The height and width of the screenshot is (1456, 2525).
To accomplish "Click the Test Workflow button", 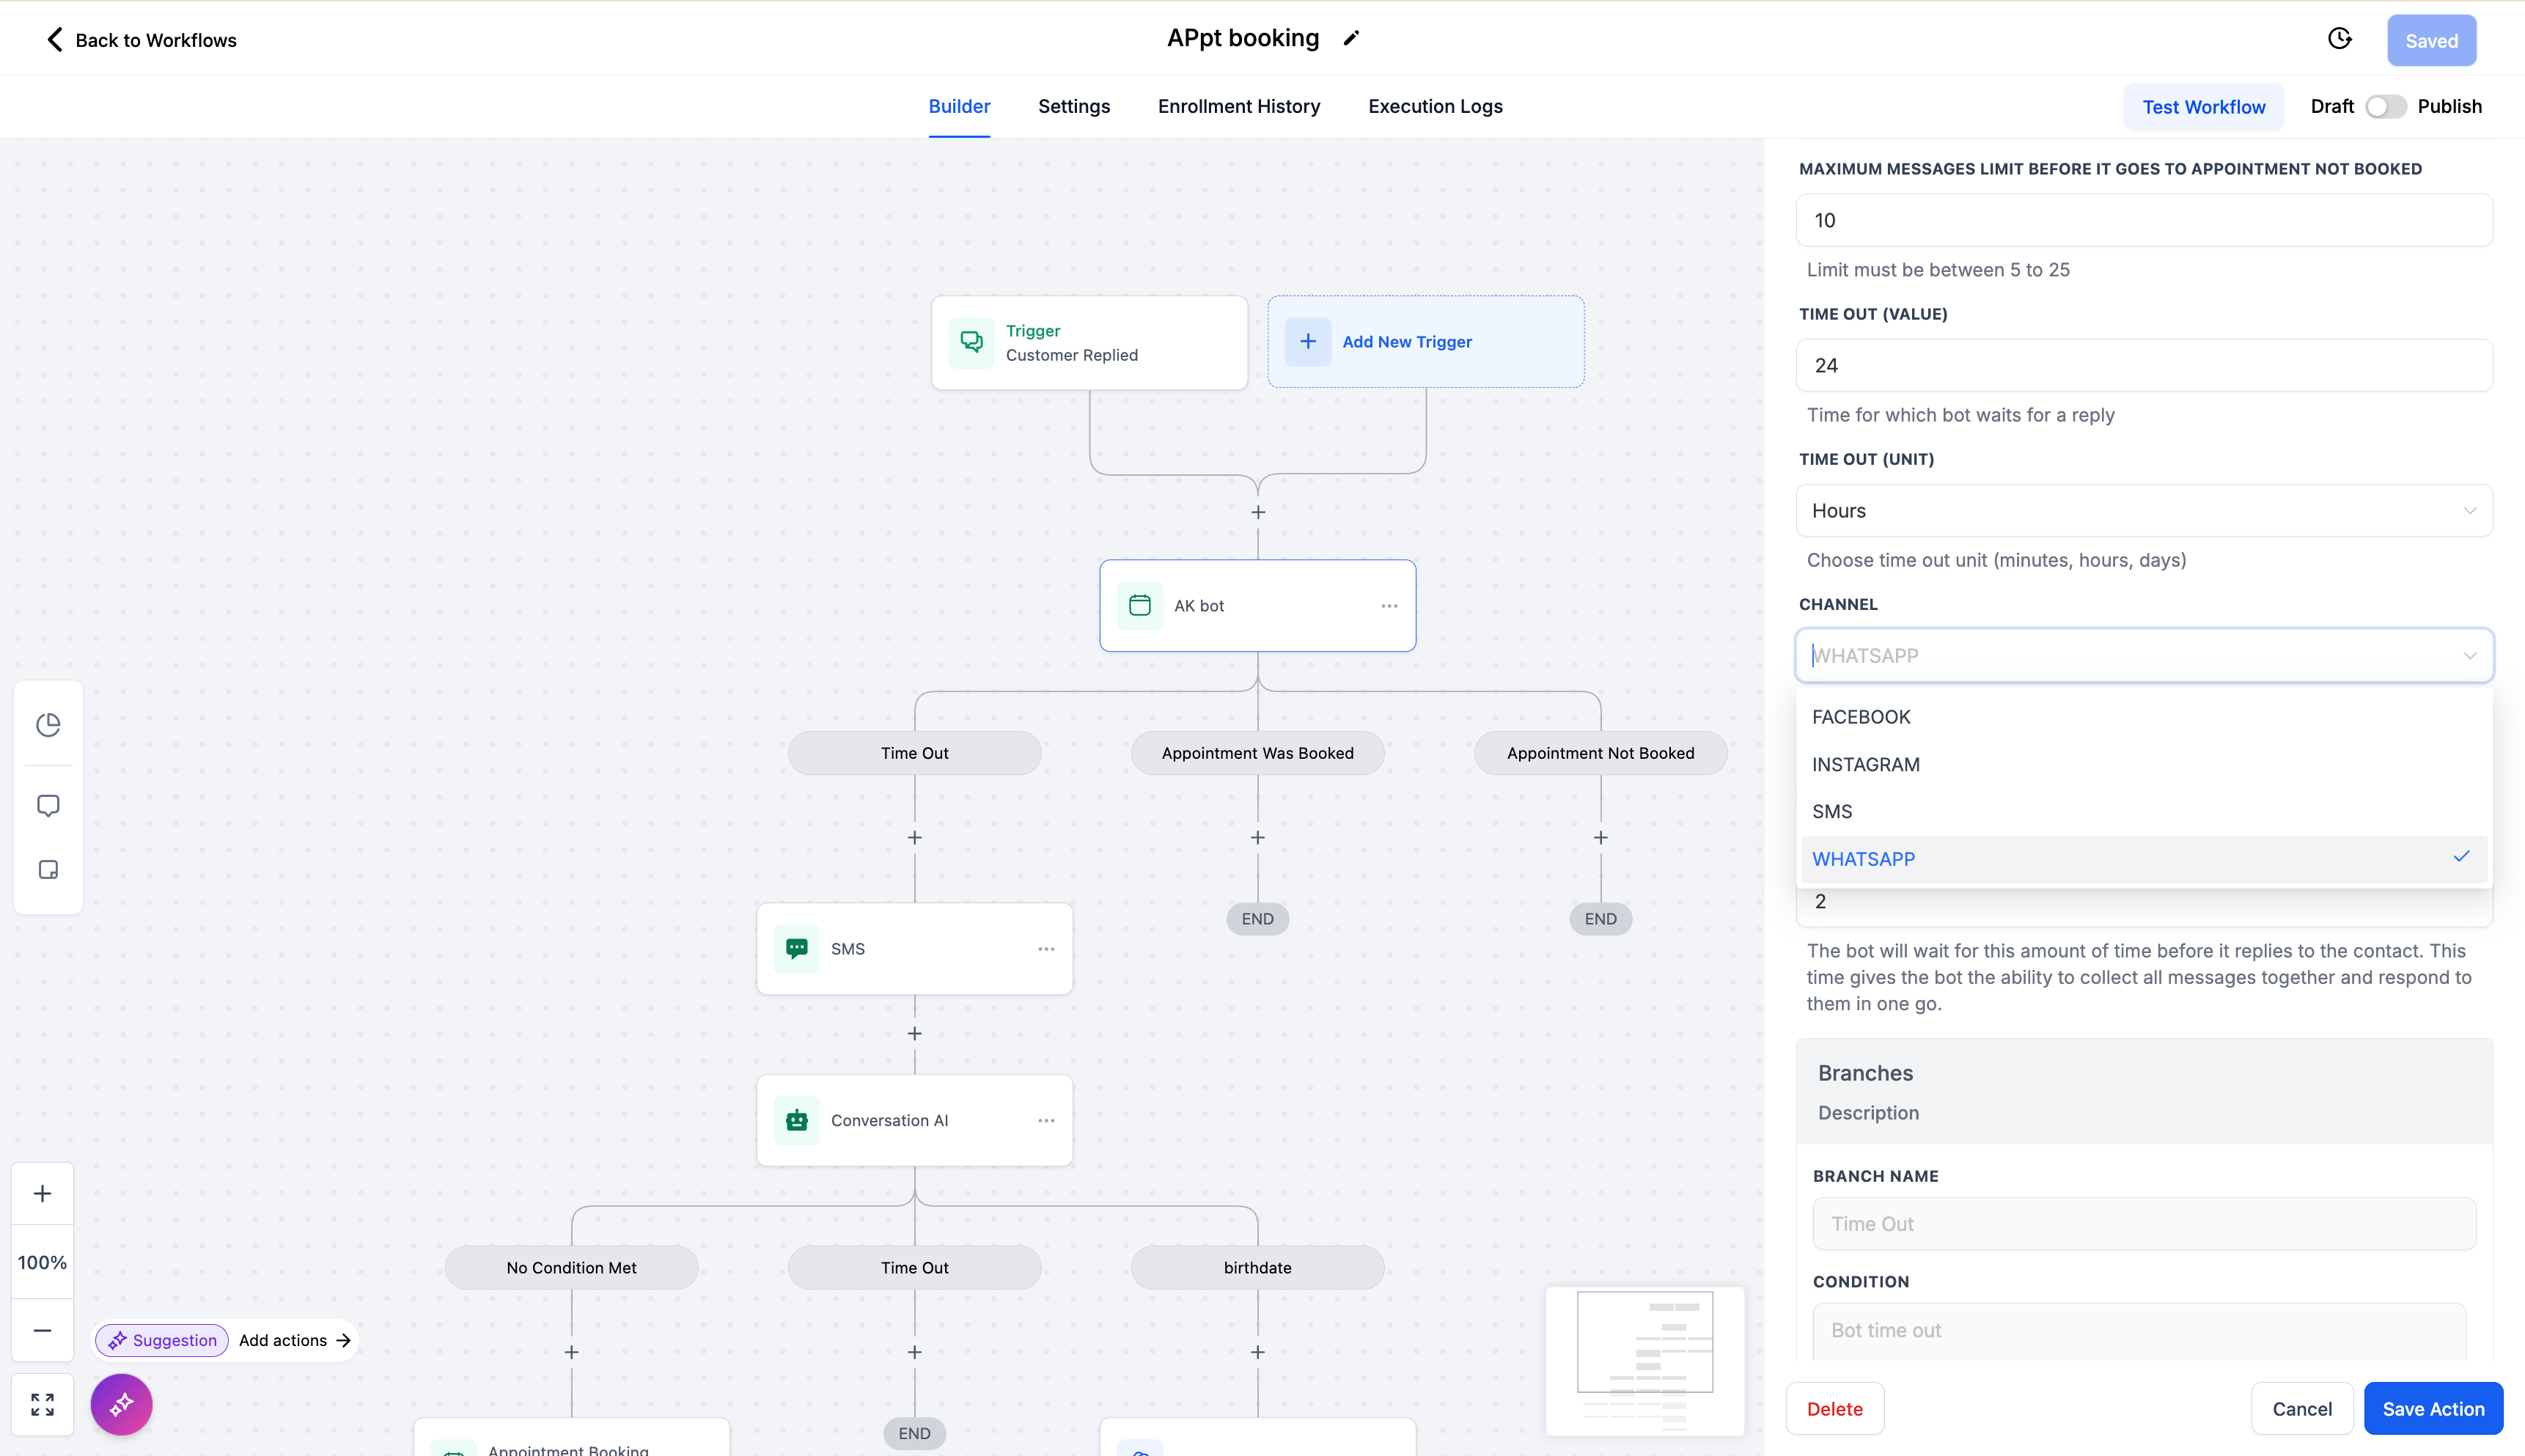I will [x=2203, y=107].
